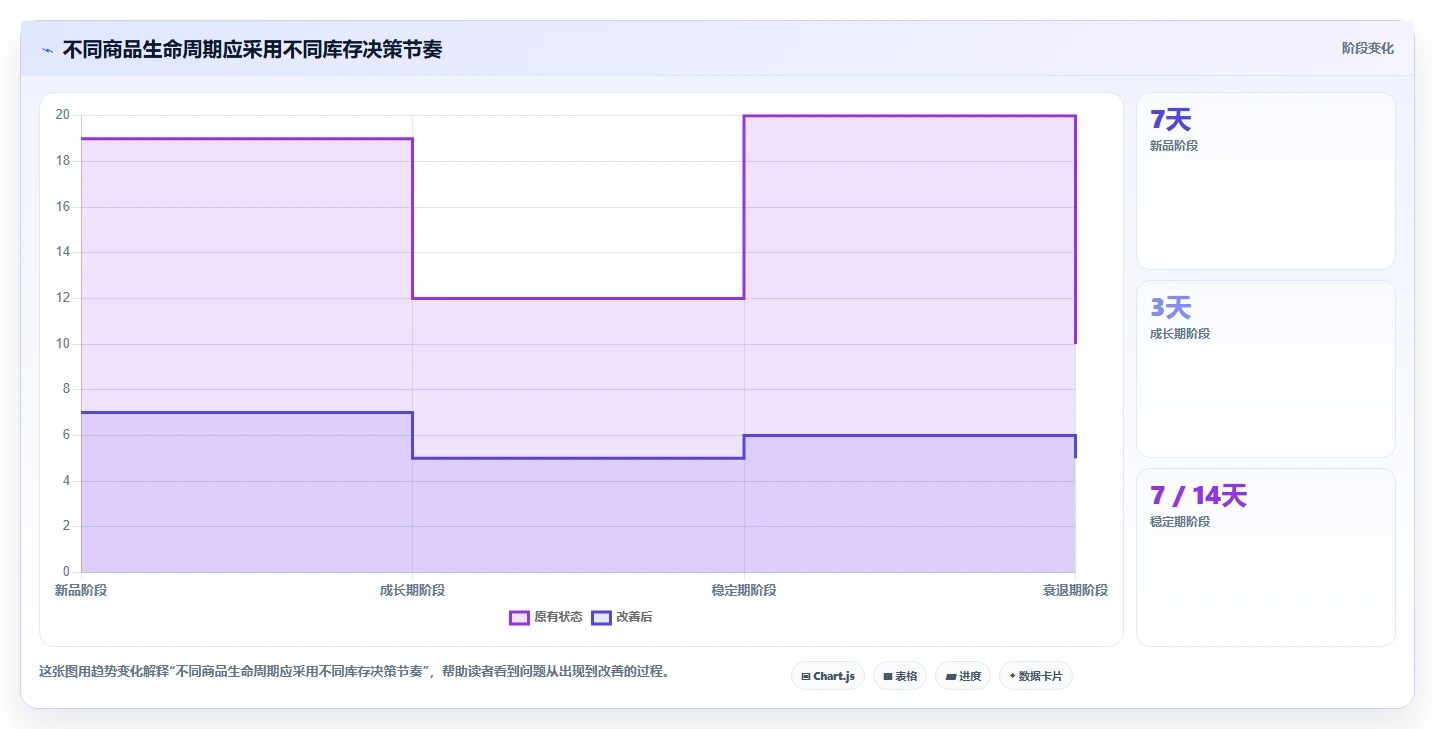Click the 阶段变化 label in the header
1435x729 pixels.
click(1367, 49)
